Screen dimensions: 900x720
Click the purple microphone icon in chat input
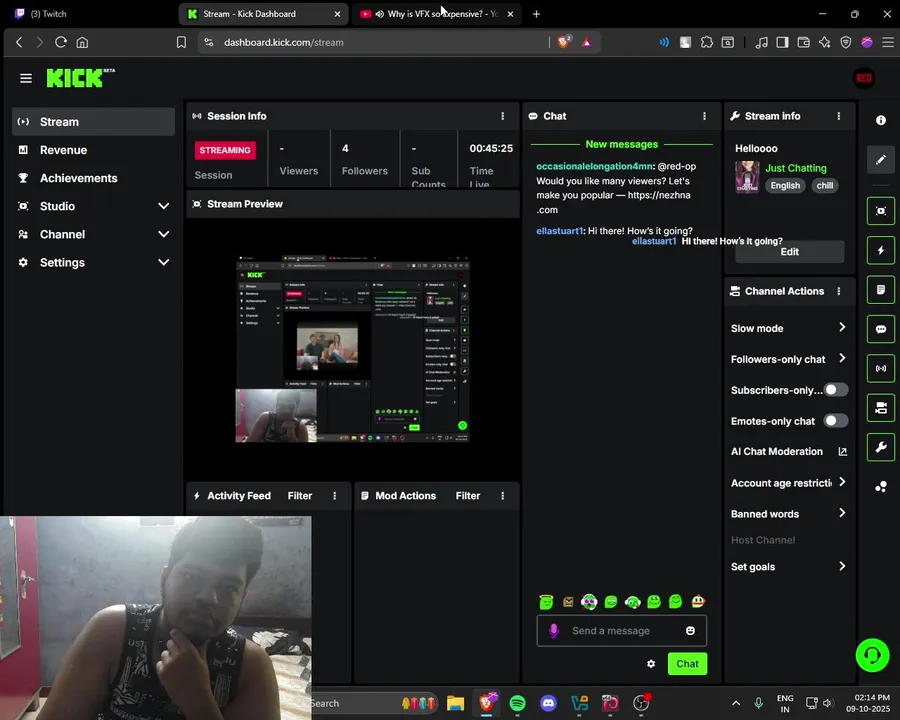553,630
